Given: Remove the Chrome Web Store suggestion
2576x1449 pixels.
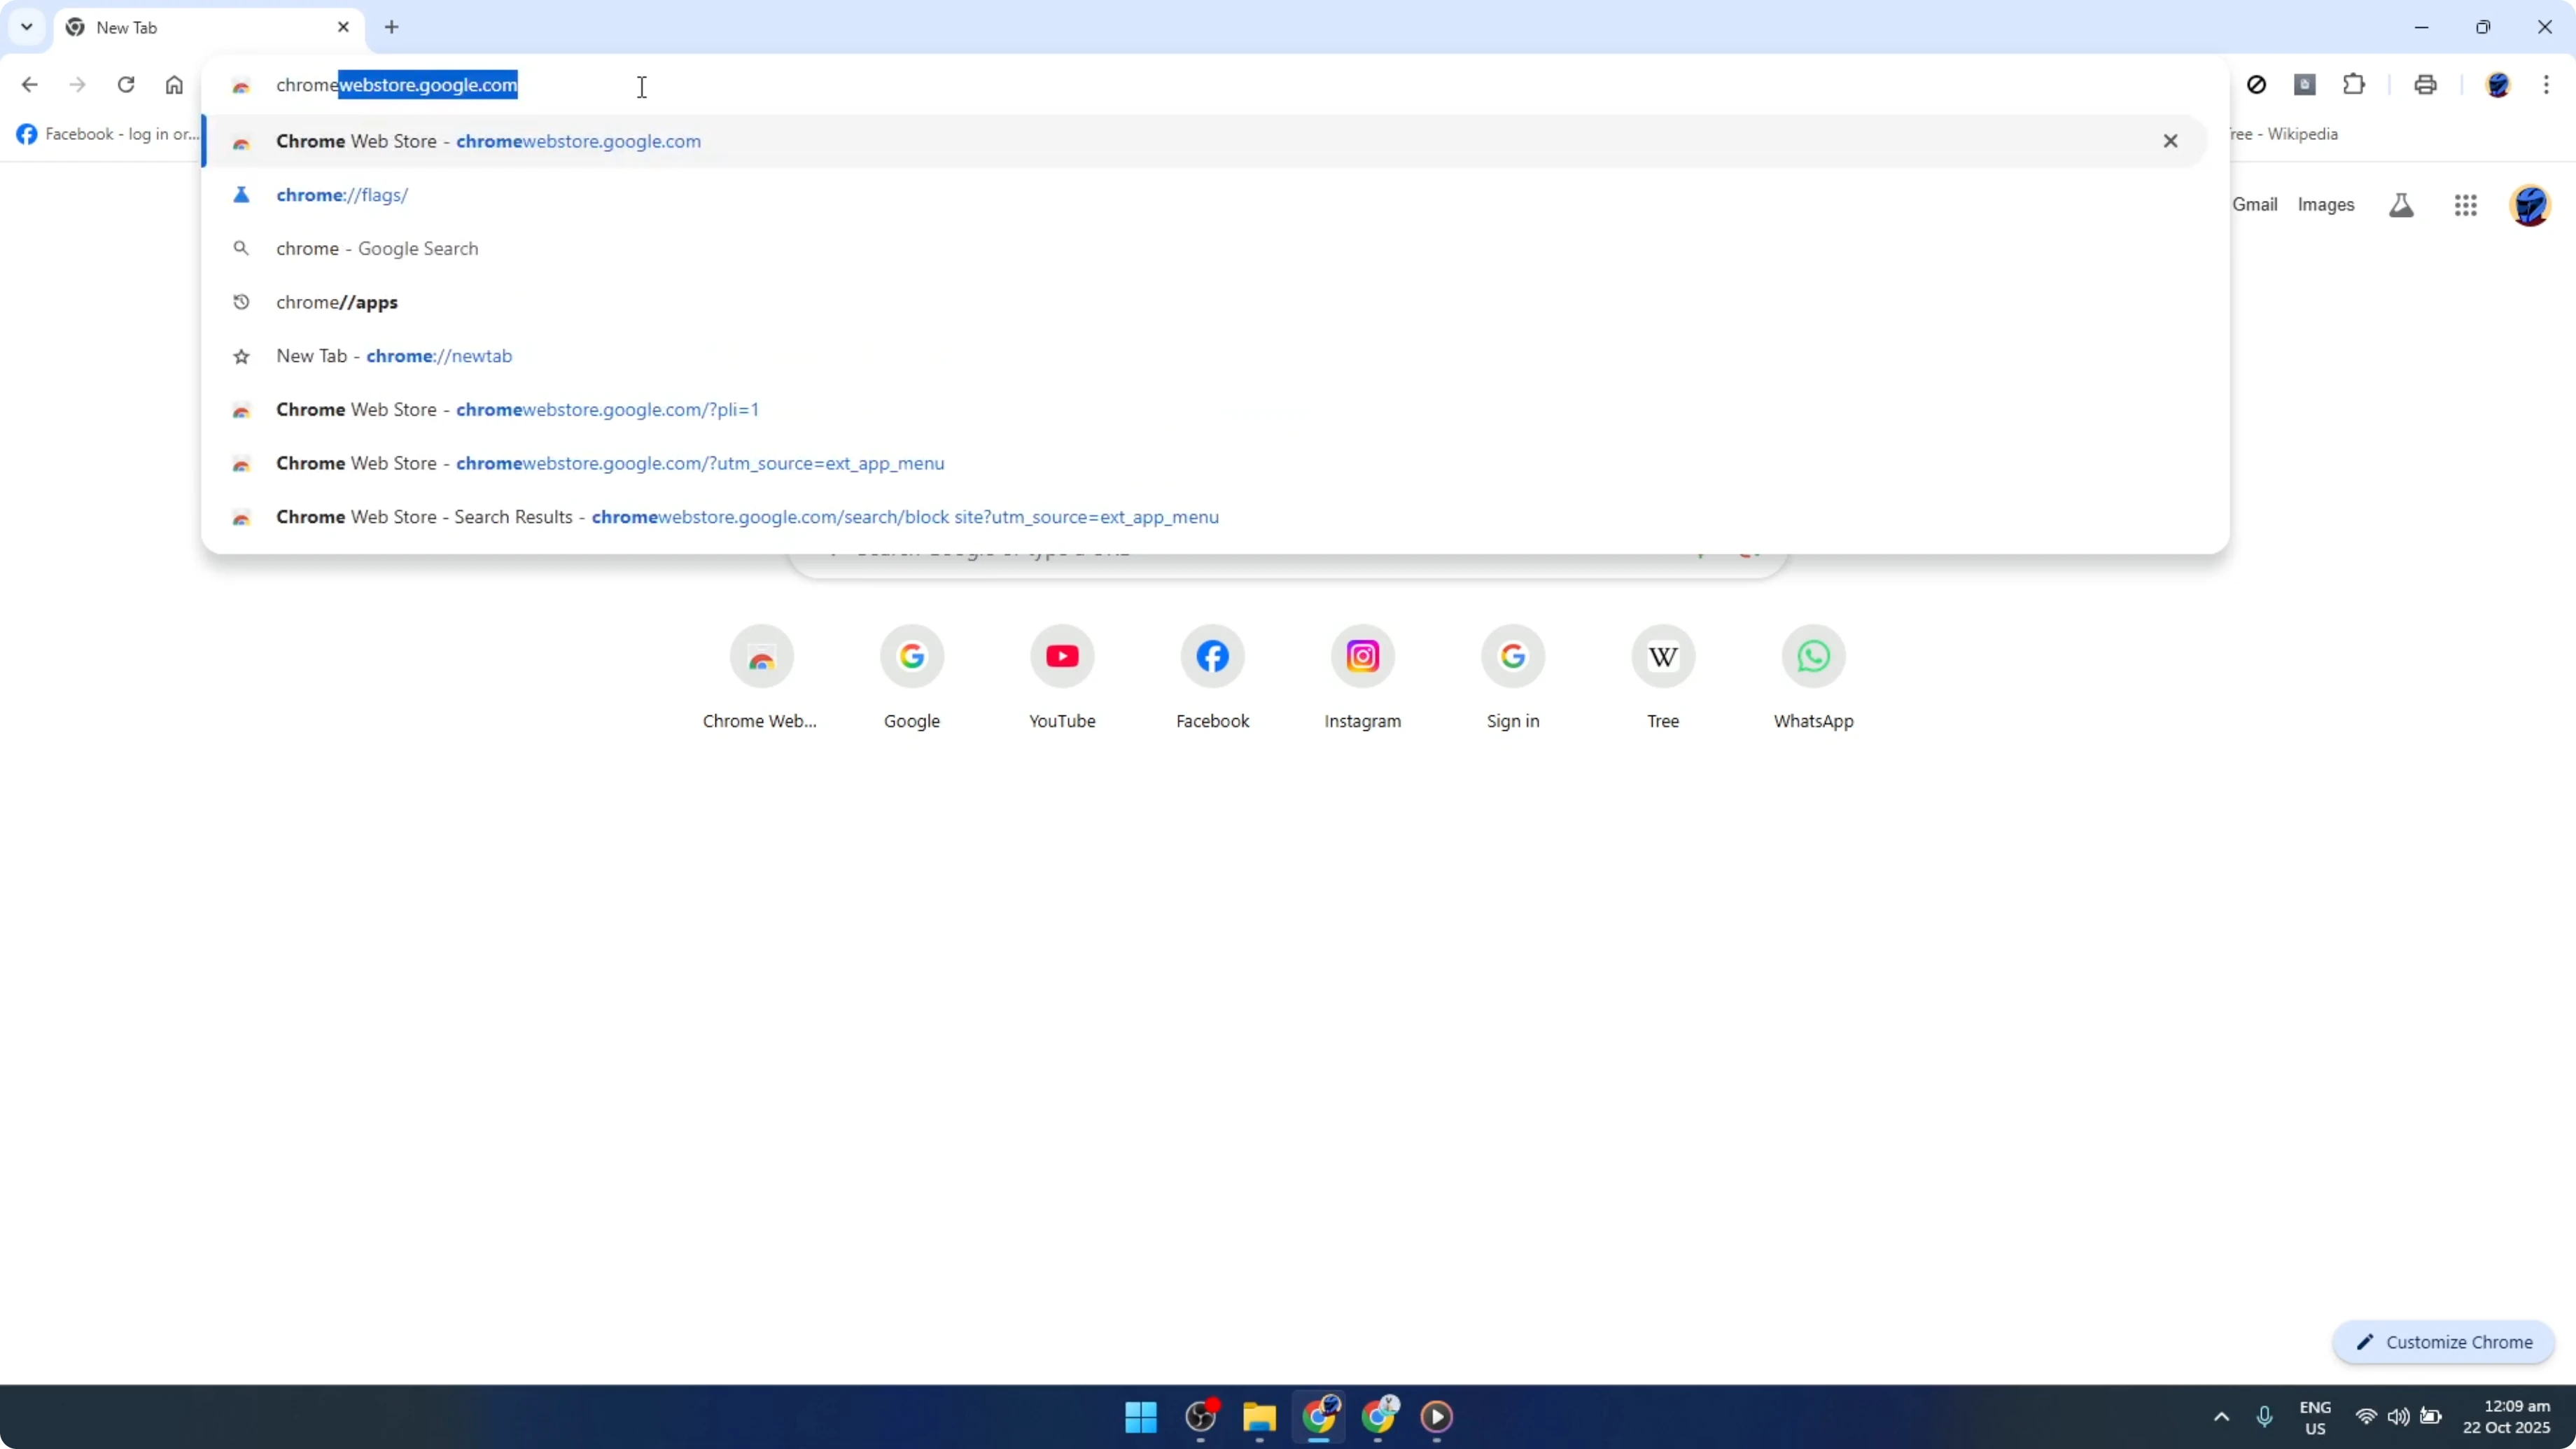Looking at the screenshot, I should [2171, 140].
